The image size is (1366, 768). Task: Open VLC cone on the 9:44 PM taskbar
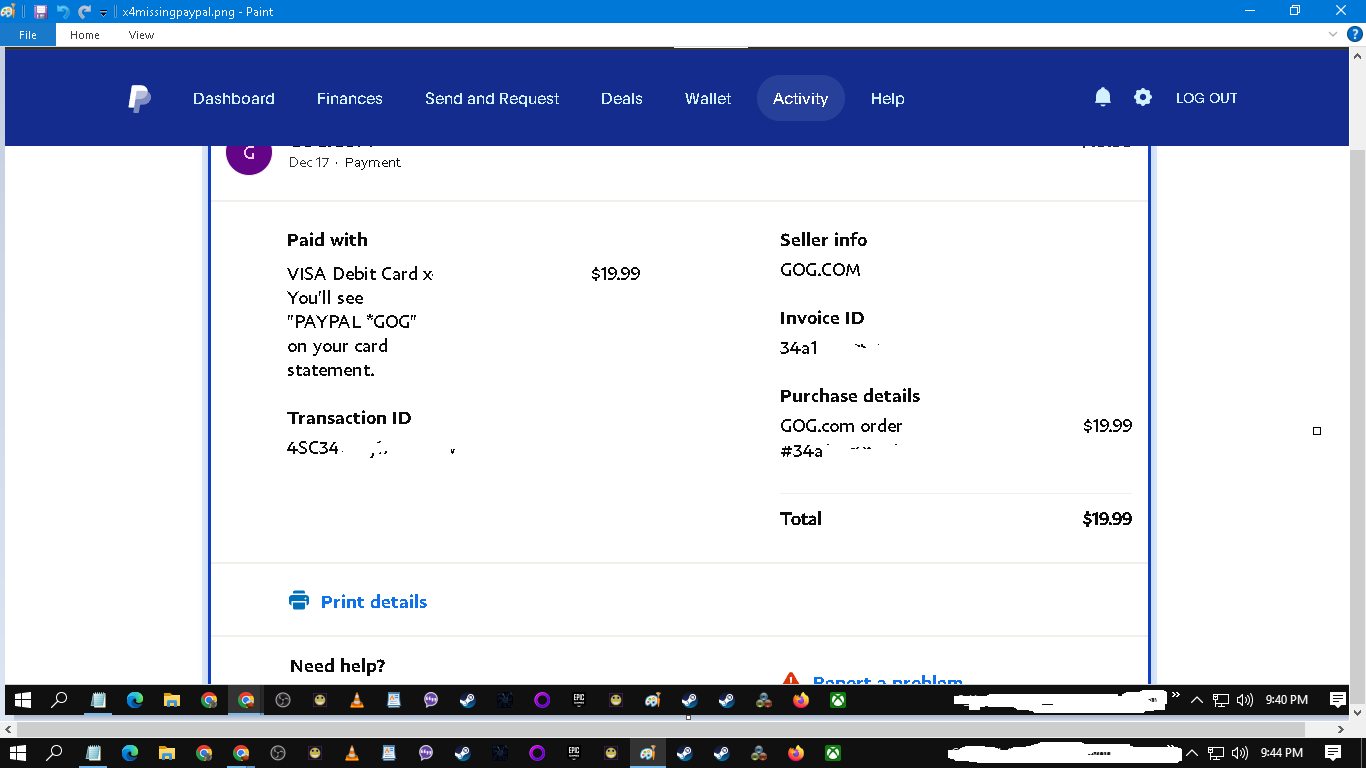pos(352,753)
